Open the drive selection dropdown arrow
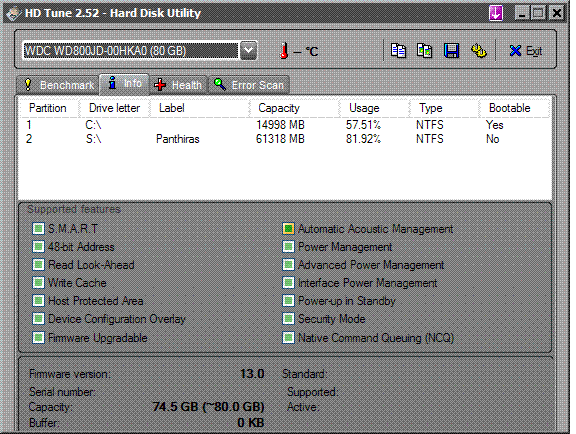The width and height of the screenshot is (576, 434). pos(249,50)
